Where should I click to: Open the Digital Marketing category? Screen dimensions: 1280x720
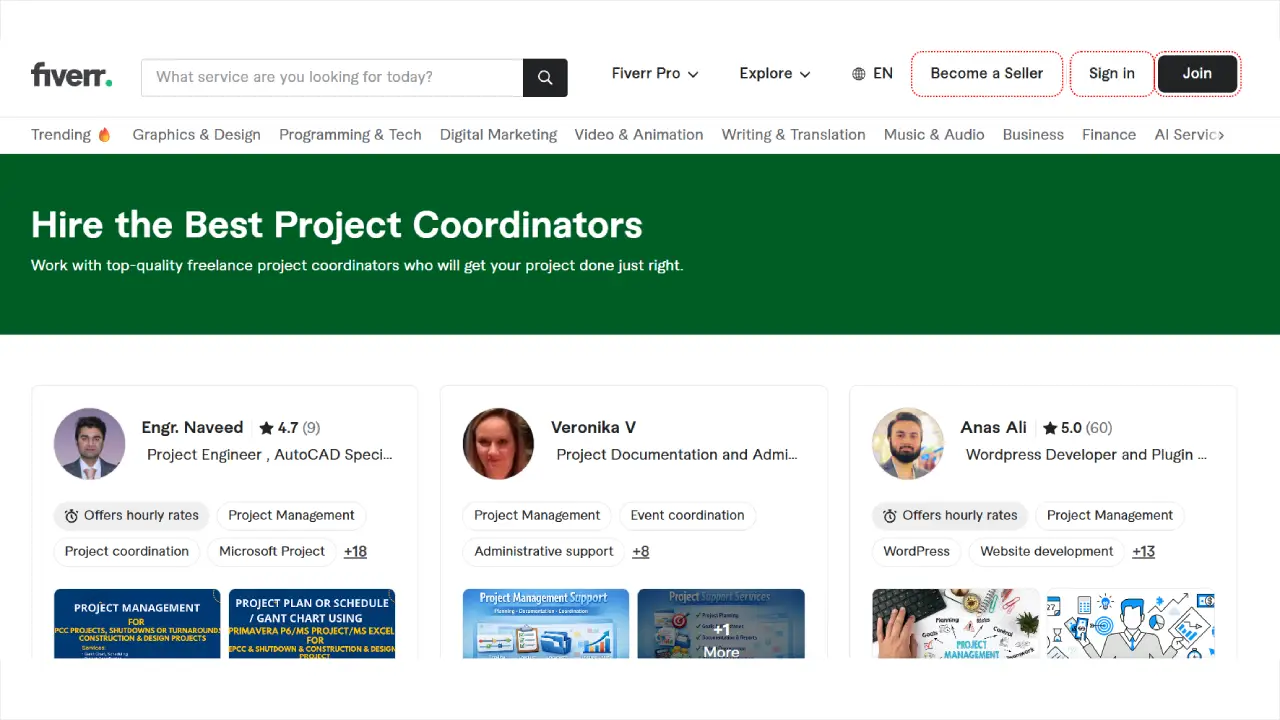click(x=498, y=134)
